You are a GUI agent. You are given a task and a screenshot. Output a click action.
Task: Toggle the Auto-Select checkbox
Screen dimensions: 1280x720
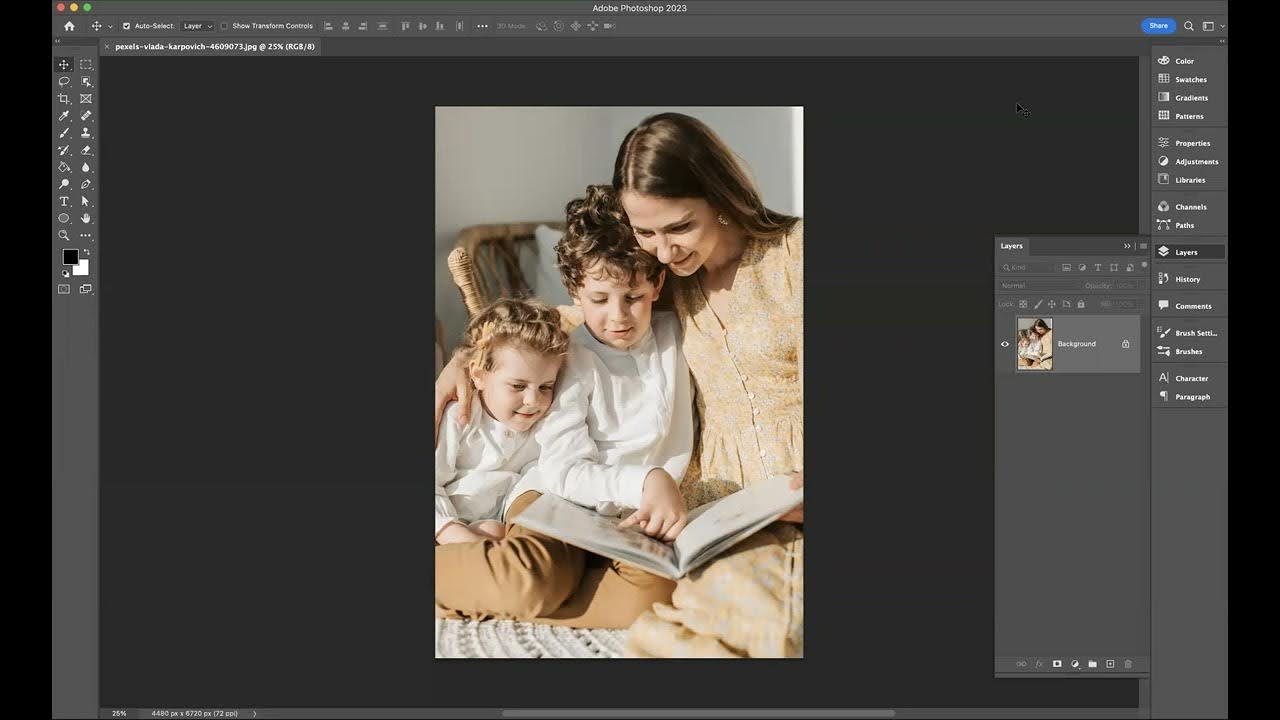(x=126, y=26)
